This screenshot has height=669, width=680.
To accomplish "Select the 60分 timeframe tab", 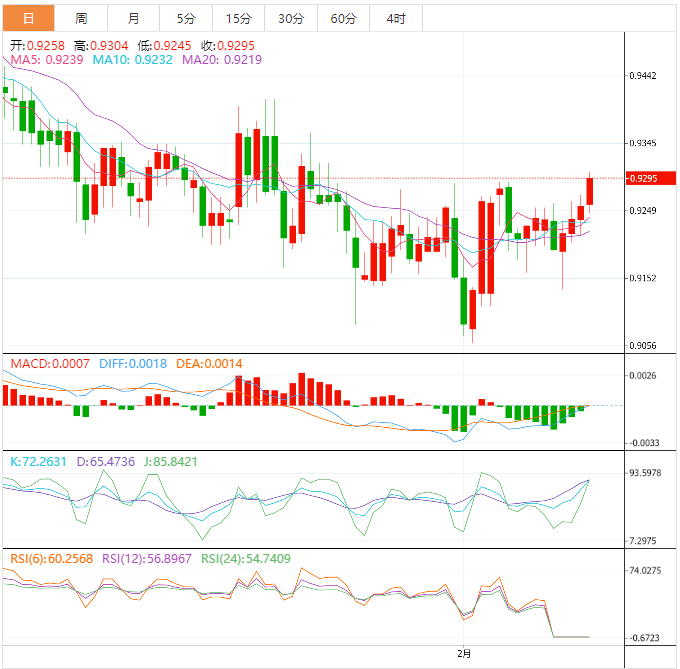I will pos(343,18).
